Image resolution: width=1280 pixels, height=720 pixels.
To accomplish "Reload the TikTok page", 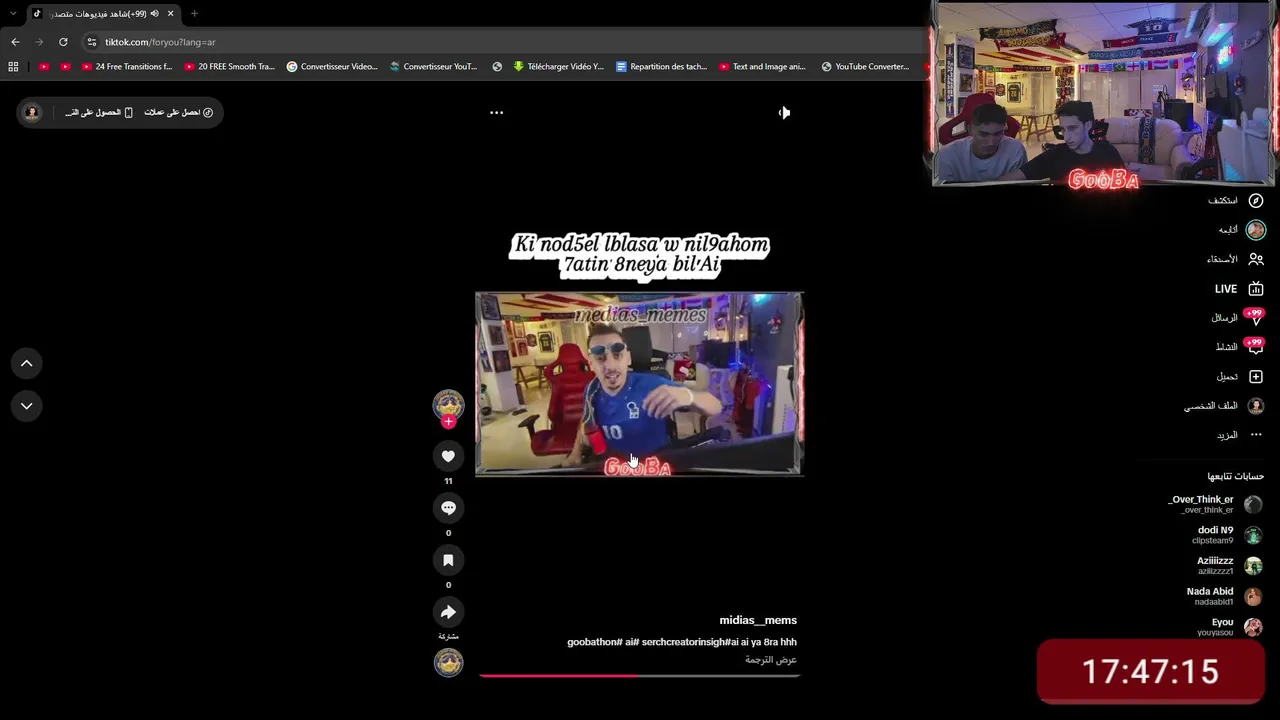I will point(63,42).
